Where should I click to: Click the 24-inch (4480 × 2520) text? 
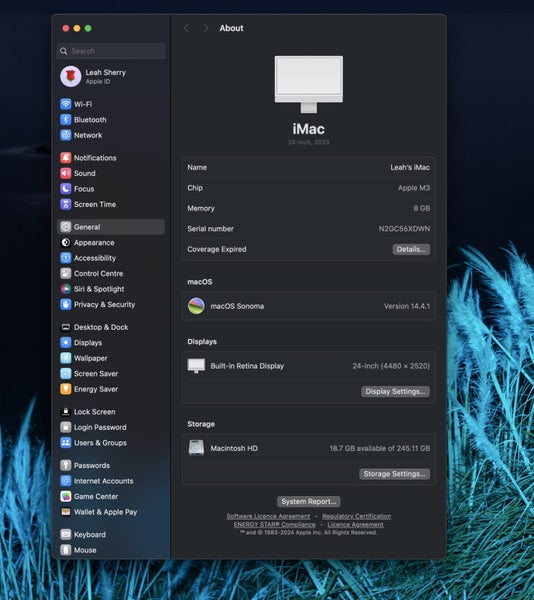[x=391, y=366]
